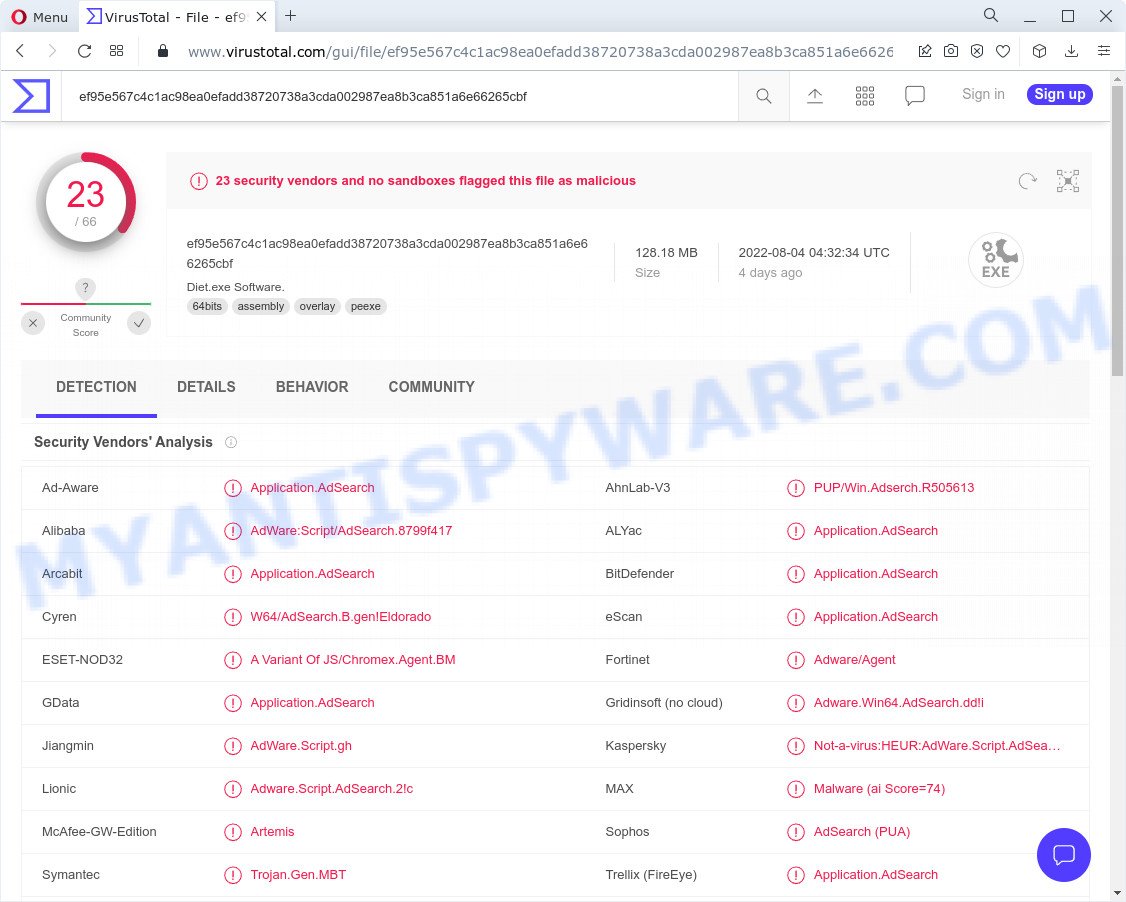Close the VirusTotal browser tab

tap(261, 17)
